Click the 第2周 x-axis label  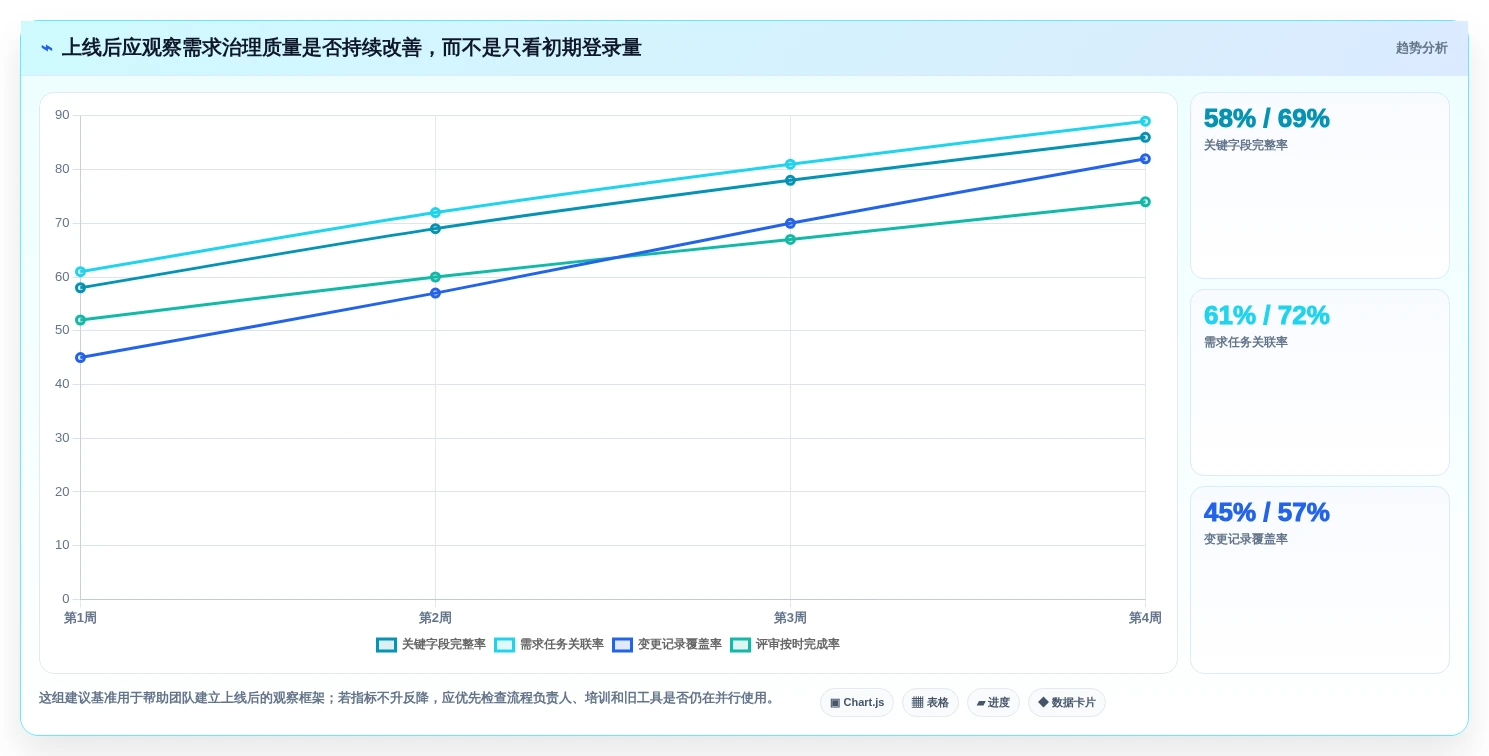(435, 618)
